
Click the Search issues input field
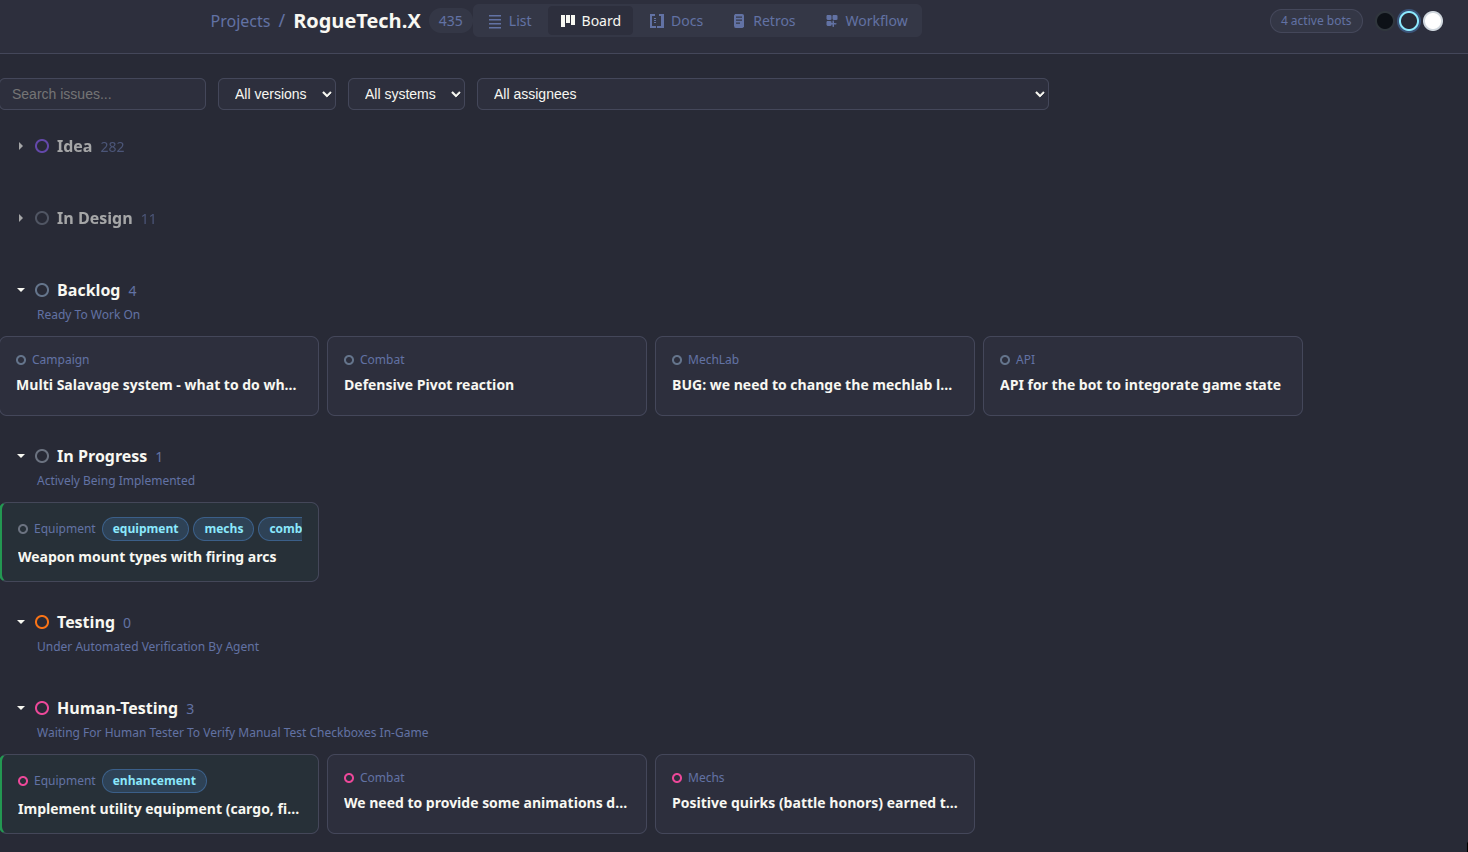click(103, 94)
